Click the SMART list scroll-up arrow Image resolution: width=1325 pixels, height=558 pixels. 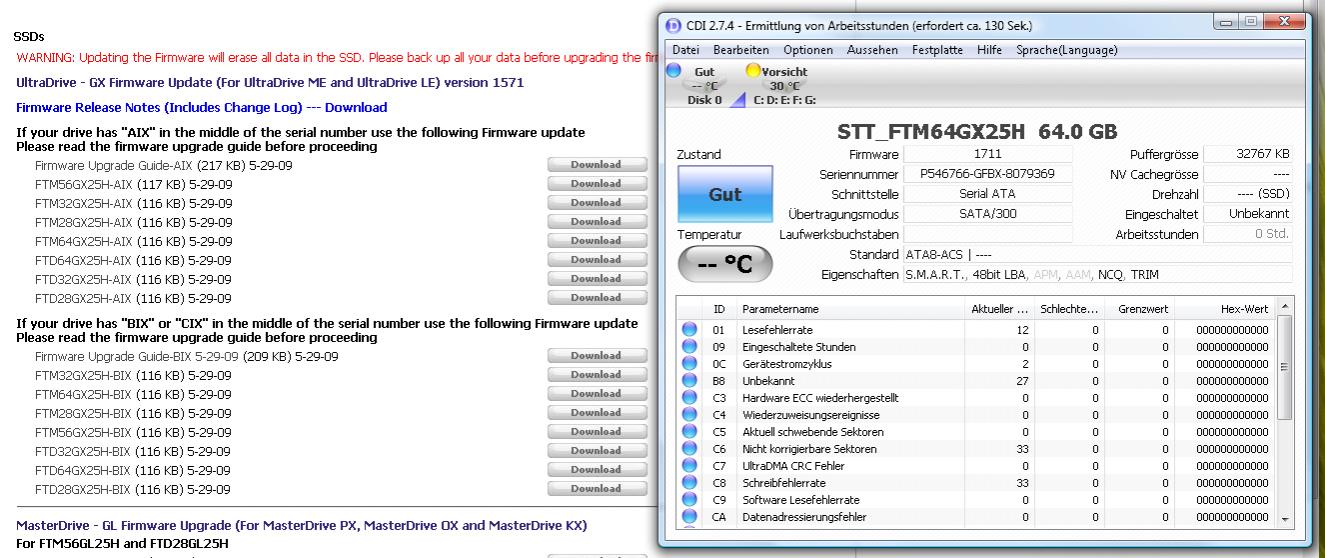[1285, 306]
